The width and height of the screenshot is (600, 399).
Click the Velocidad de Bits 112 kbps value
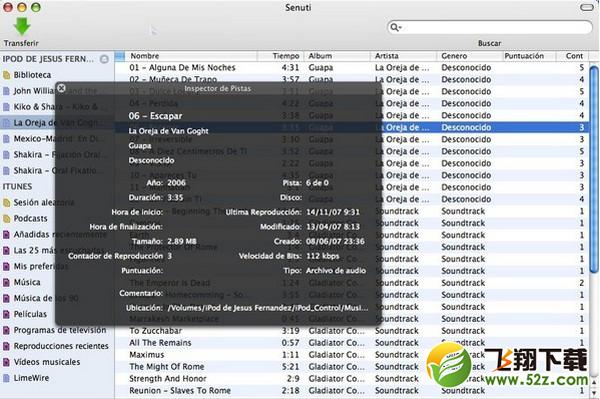pyautogui.click(x=323, y=256)
